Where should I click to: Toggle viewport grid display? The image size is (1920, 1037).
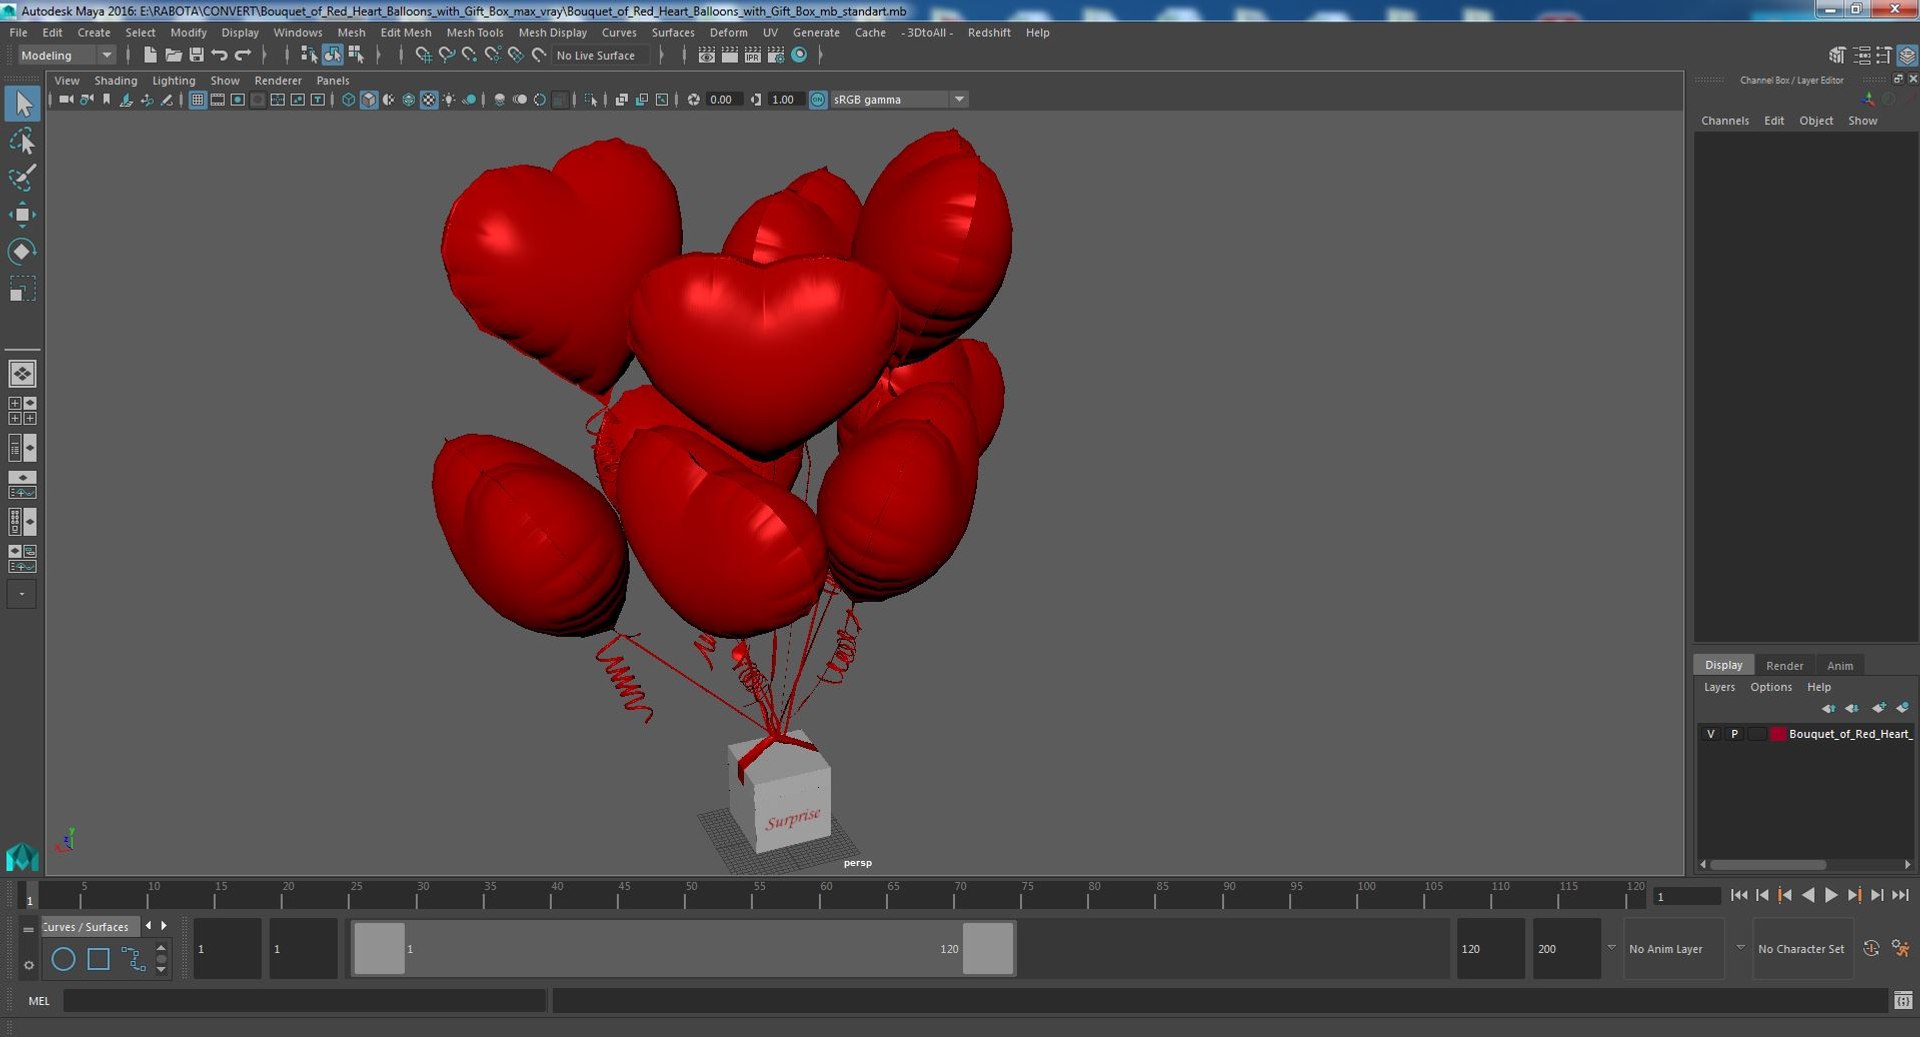pyautogui.click(x=197, y=99)
